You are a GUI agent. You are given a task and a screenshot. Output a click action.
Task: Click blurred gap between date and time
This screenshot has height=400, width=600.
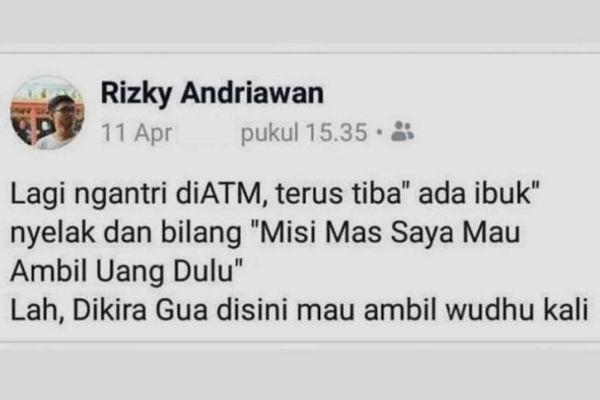(x=207, y=133)
